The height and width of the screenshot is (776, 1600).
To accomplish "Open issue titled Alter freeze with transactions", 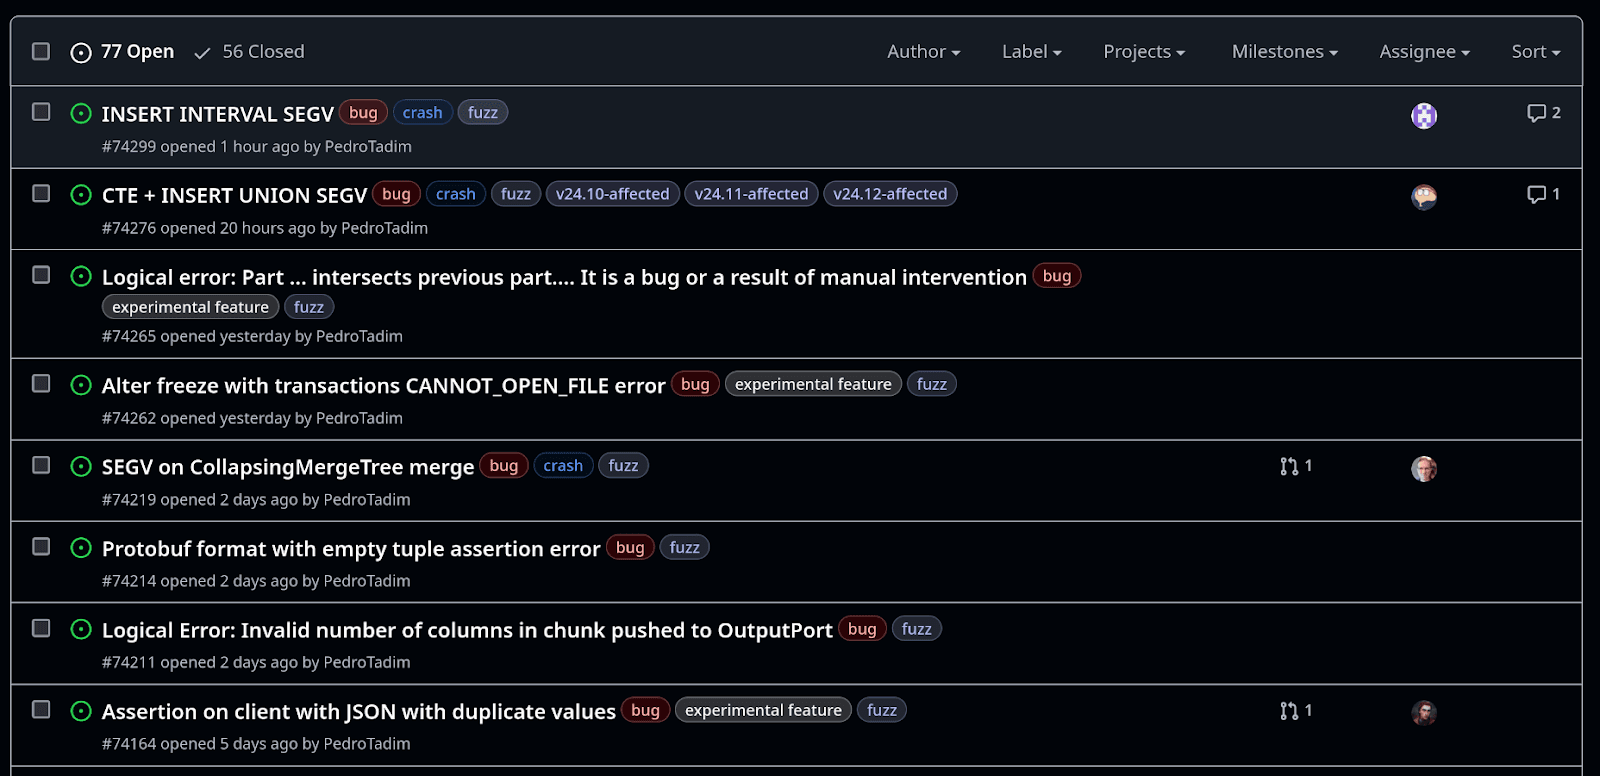I will tap(383, 386).
